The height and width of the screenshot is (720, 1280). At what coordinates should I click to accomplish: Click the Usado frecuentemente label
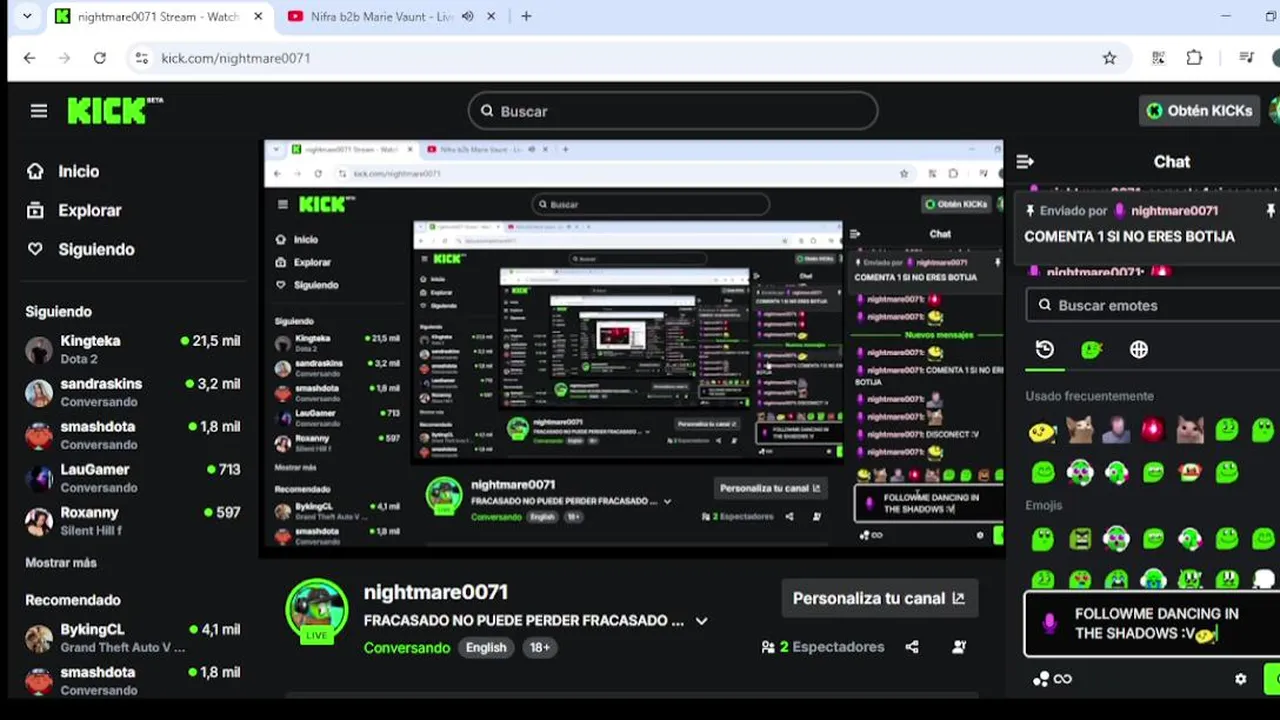pyautogui.click(x=1089, y=396)
